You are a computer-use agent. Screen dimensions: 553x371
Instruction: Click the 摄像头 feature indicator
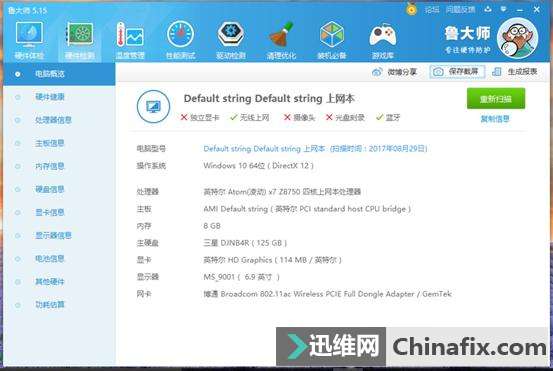(299, 117)
